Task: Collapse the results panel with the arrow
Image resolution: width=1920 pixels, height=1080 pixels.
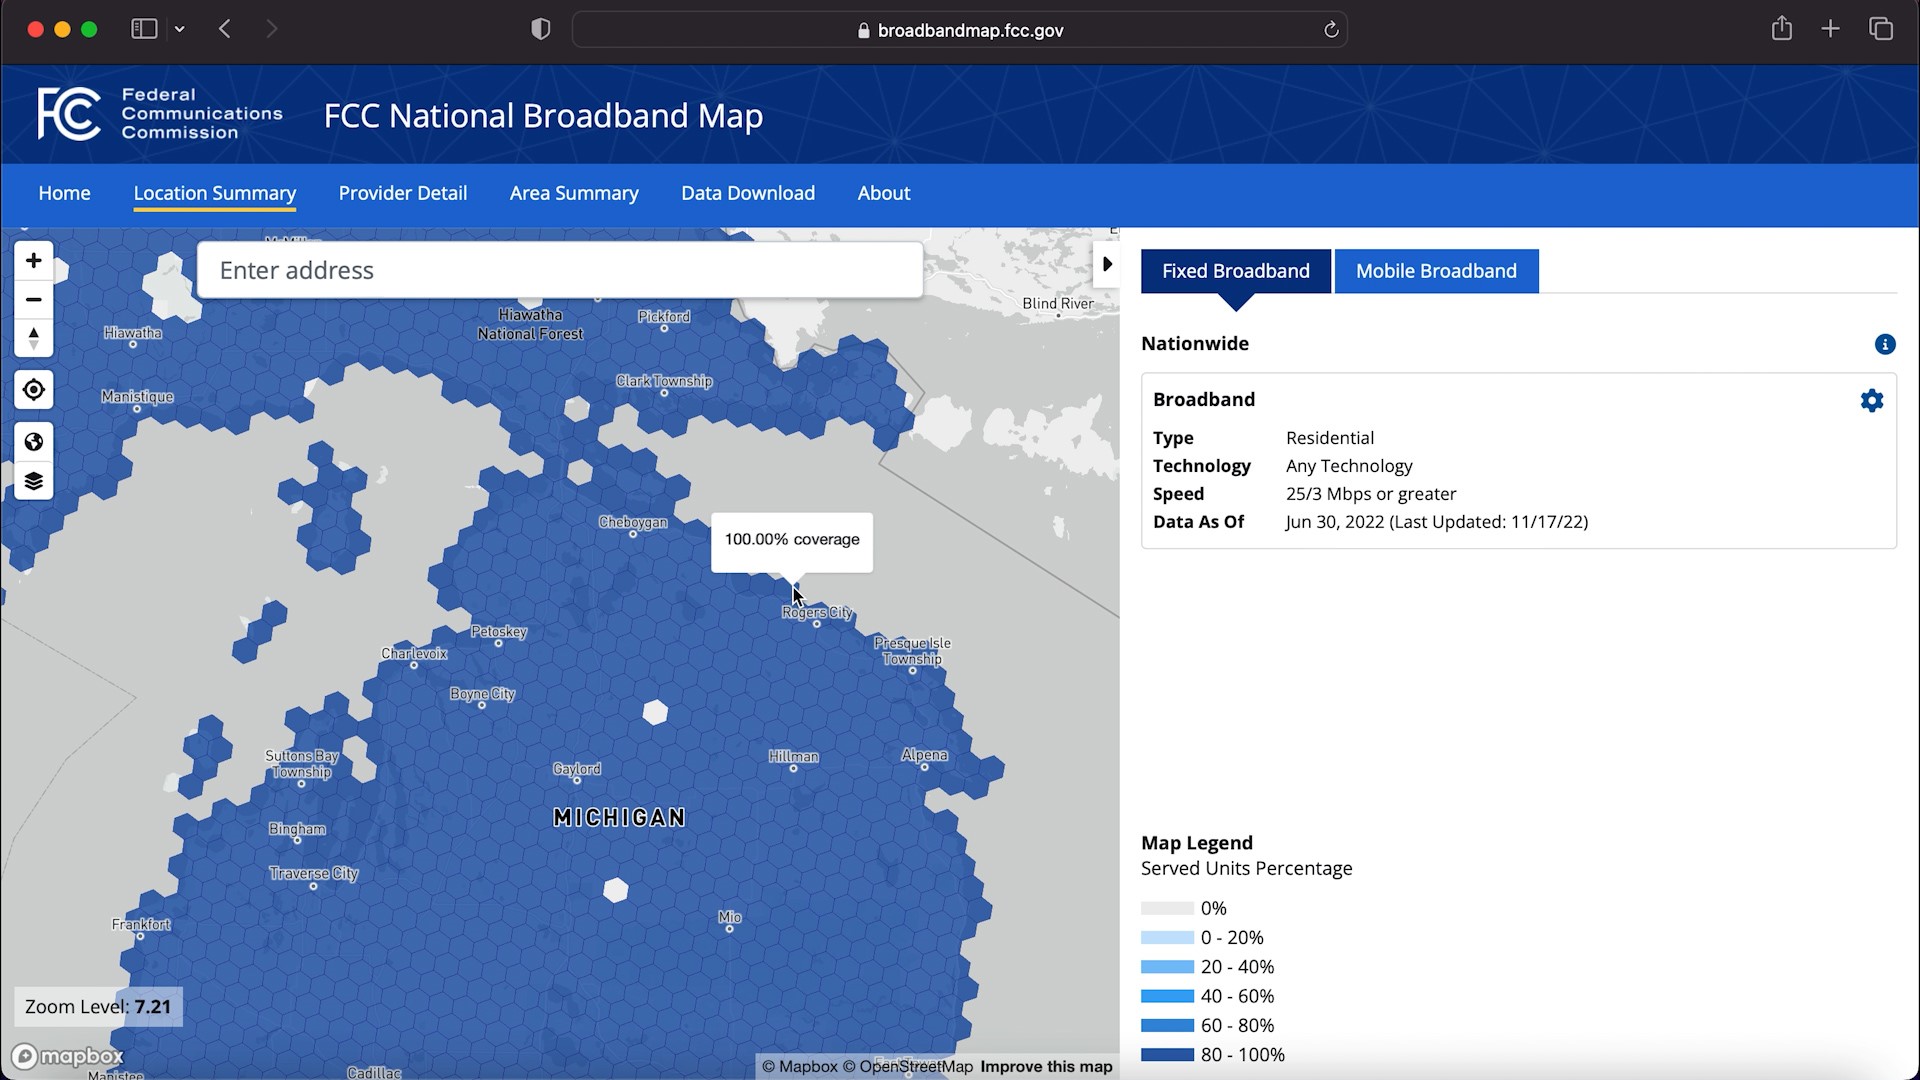Action: pyautogui.click(x=1107, y=264)
